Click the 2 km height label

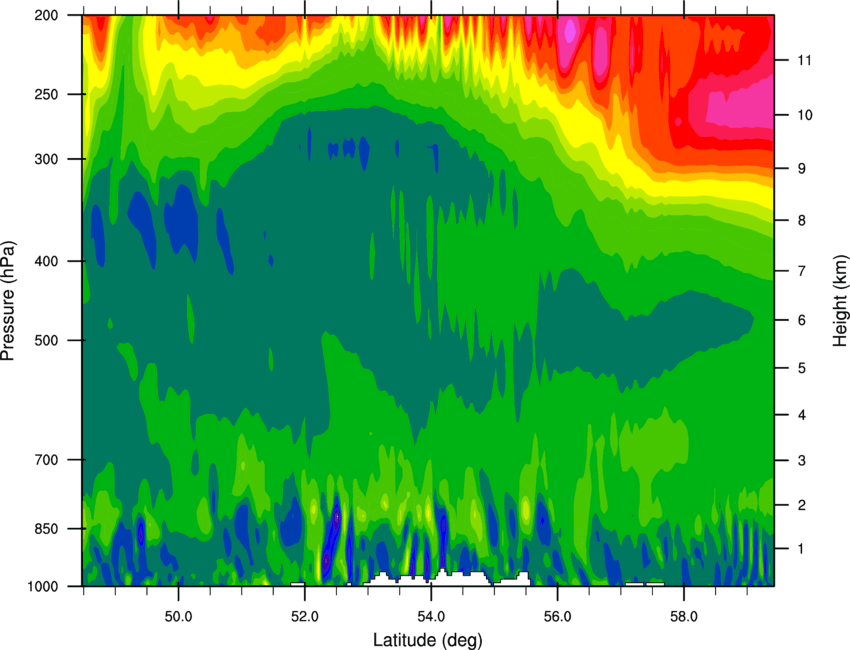click(x=802, y=505)
